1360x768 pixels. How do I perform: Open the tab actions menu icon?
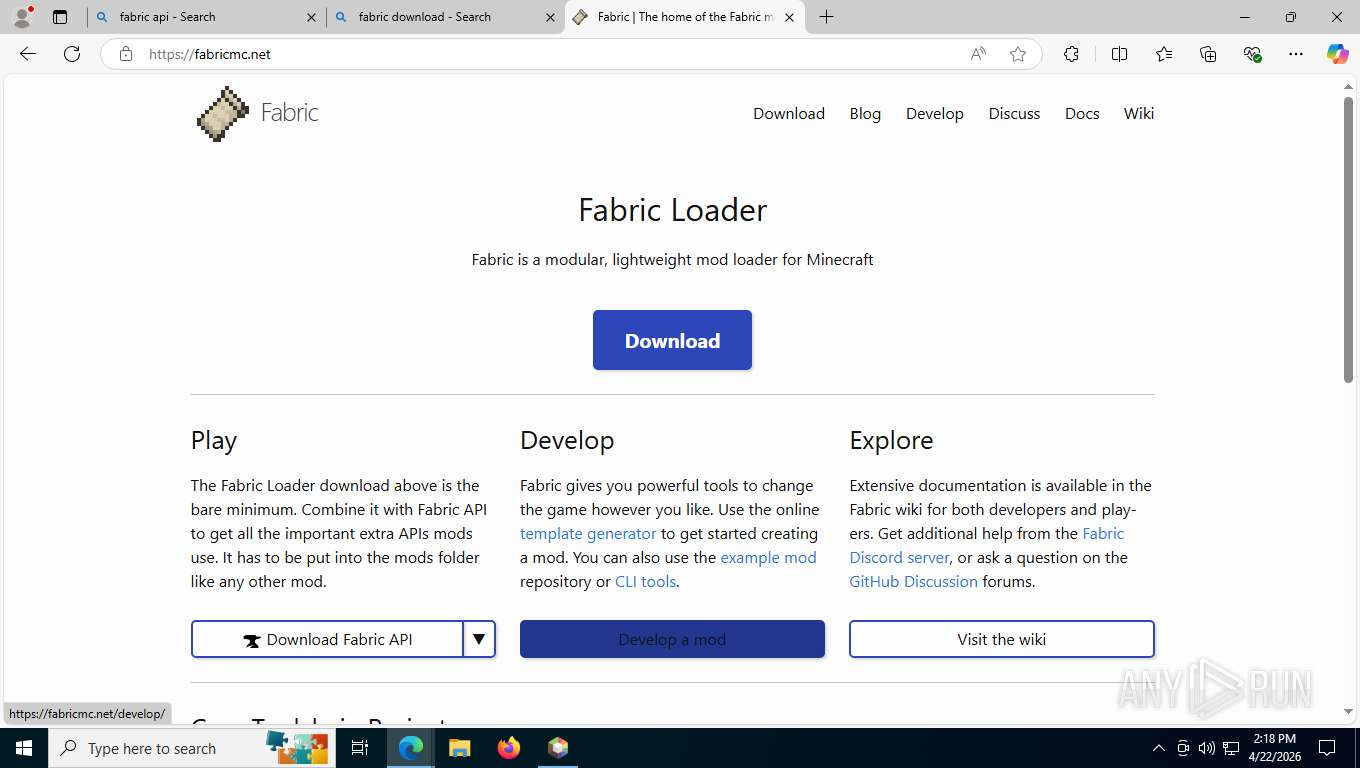(60, 17)
